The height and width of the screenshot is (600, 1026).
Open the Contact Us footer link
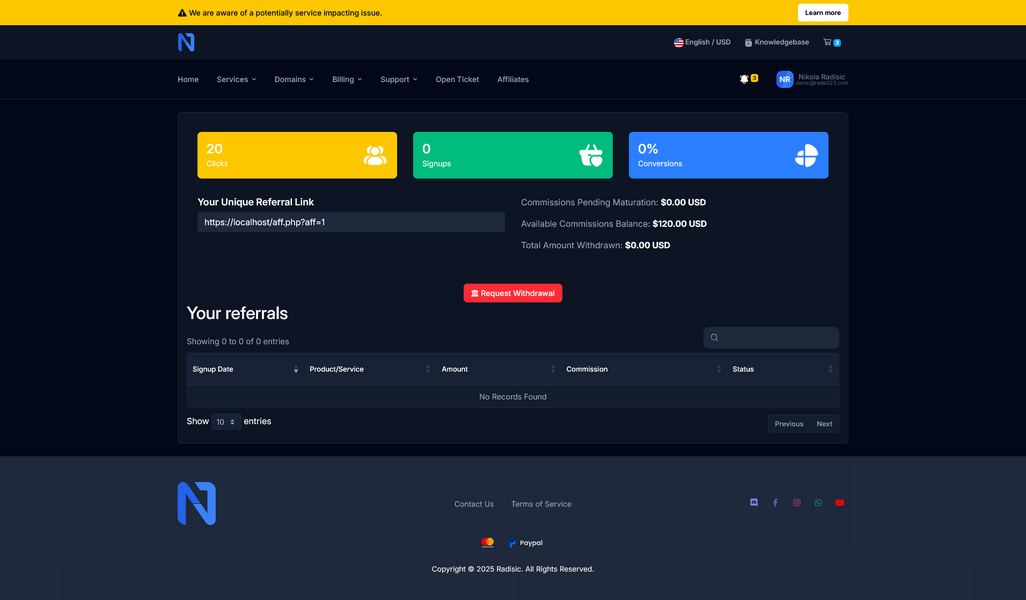[474, 504]
